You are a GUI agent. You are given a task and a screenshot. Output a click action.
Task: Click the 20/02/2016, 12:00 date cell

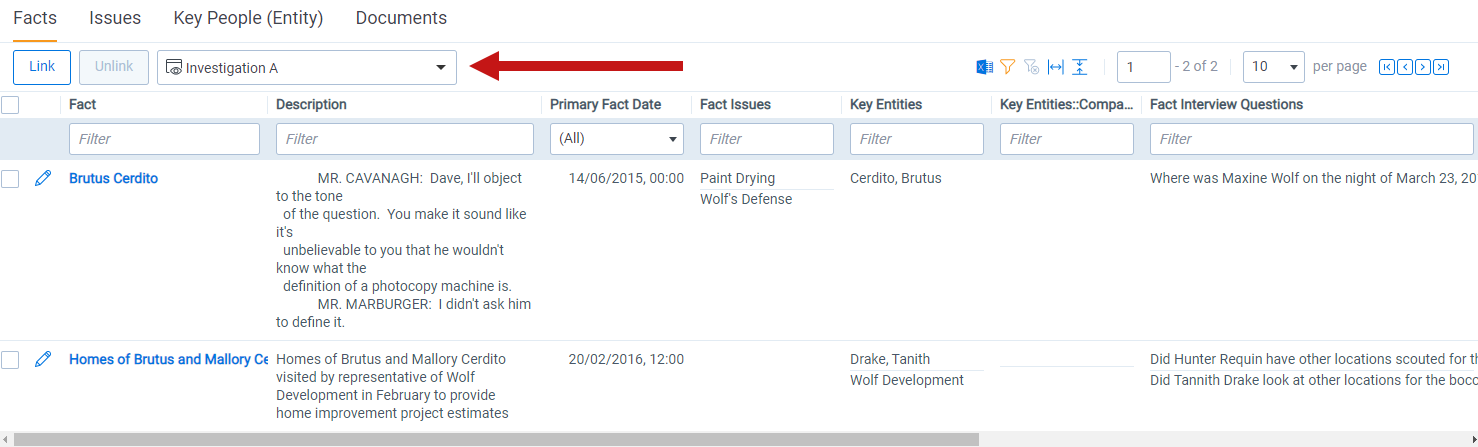coord(626,359)
